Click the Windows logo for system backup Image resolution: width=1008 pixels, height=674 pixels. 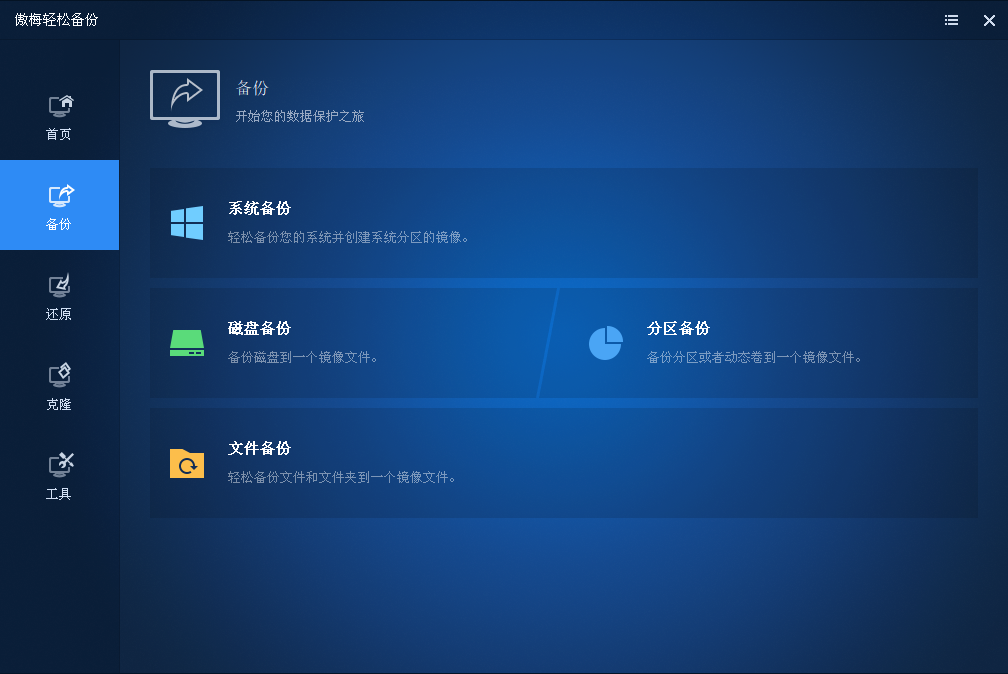[x=187, y=223]
